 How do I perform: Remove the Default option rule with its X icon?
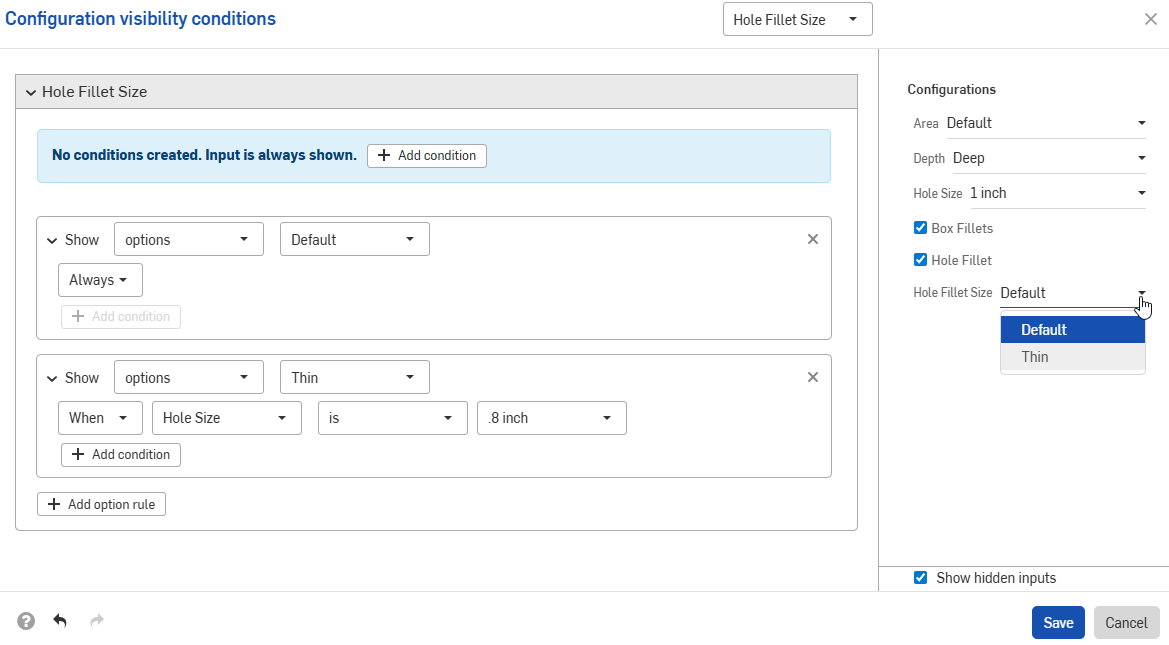(x=812, y=239)
